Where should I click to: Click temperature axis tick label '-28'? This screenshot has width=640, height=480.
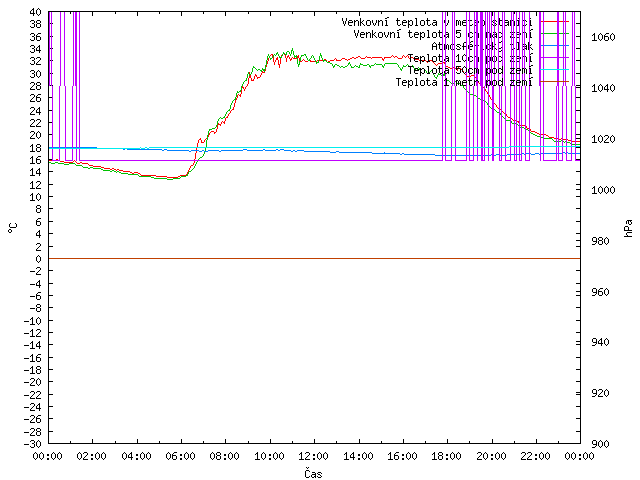tap(33, 432)
